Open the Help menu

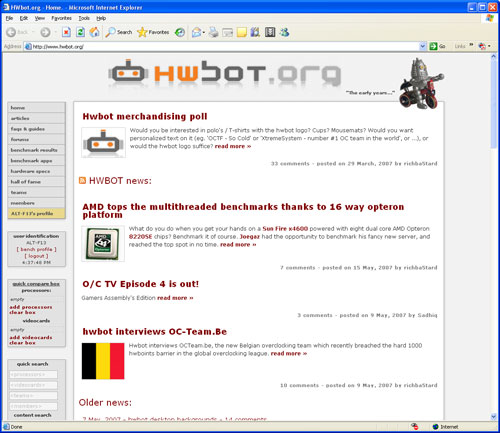pos(101,18)
